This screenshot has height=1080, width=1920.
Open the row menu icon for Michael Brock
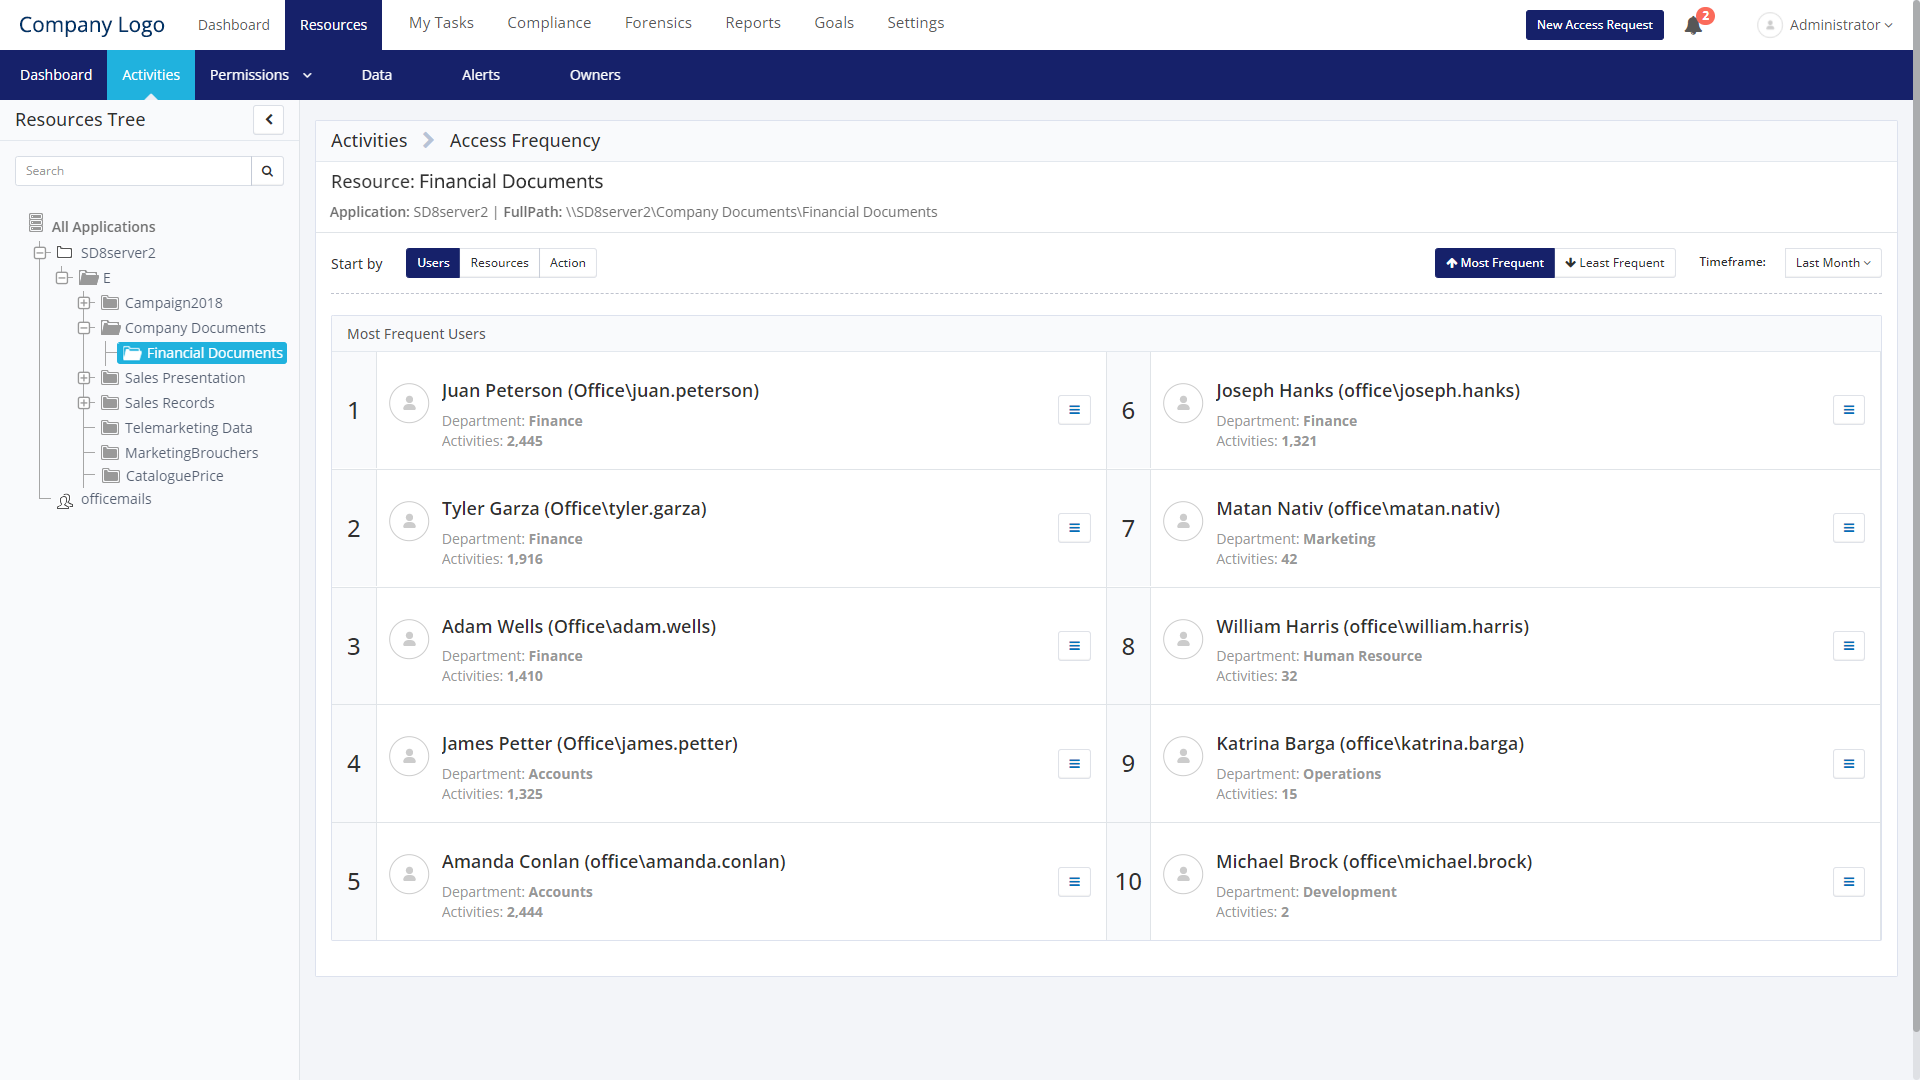click(x=1848, y=882)
